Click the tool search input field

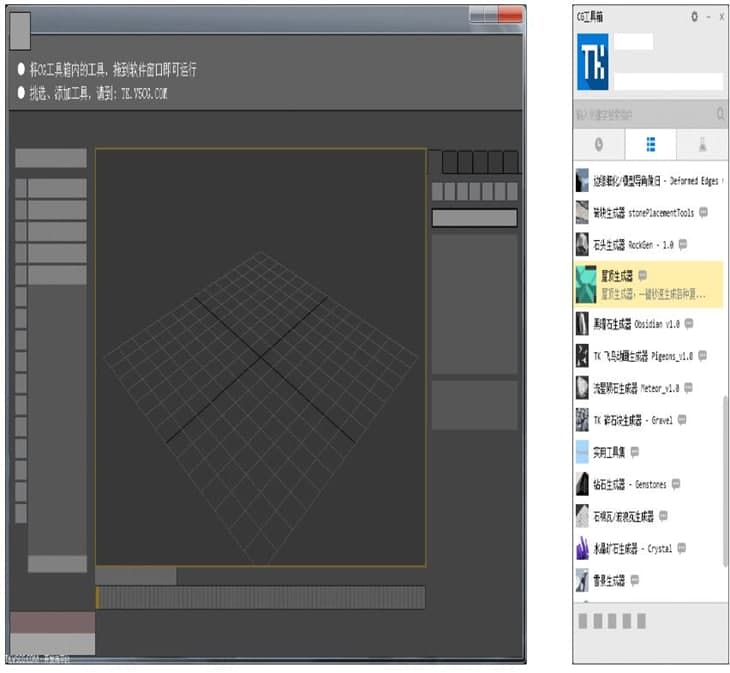(x=642, y=114)
